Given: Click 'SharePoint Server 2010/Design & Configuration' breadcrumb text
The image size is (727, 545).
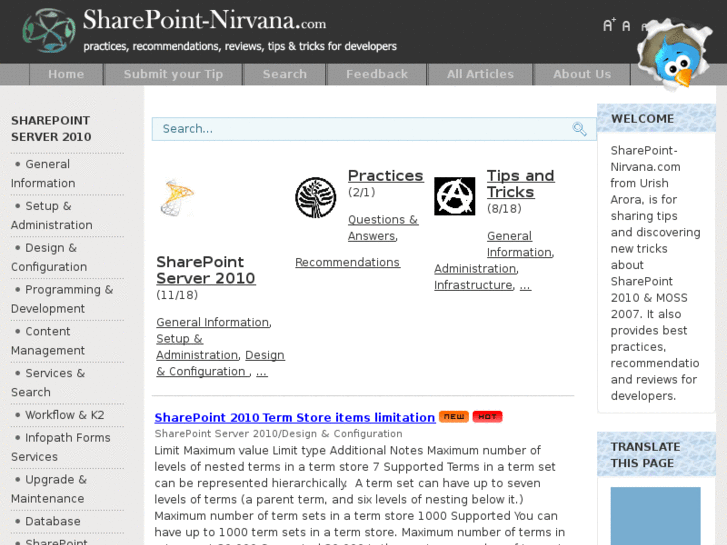Looking at the screenshot, I should pyautogui.click(x=278, y=434).
